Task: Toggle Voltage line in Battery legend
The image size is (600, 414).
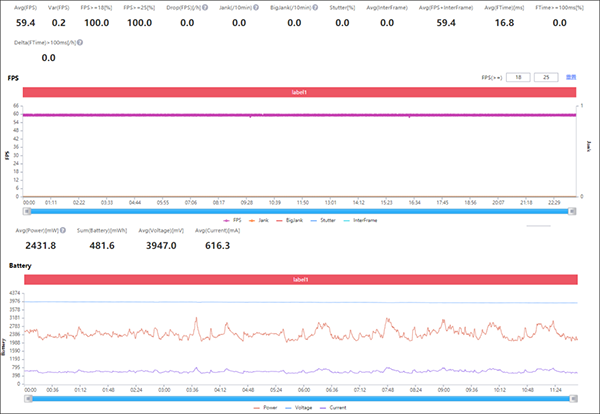Action: click(304, 409)
